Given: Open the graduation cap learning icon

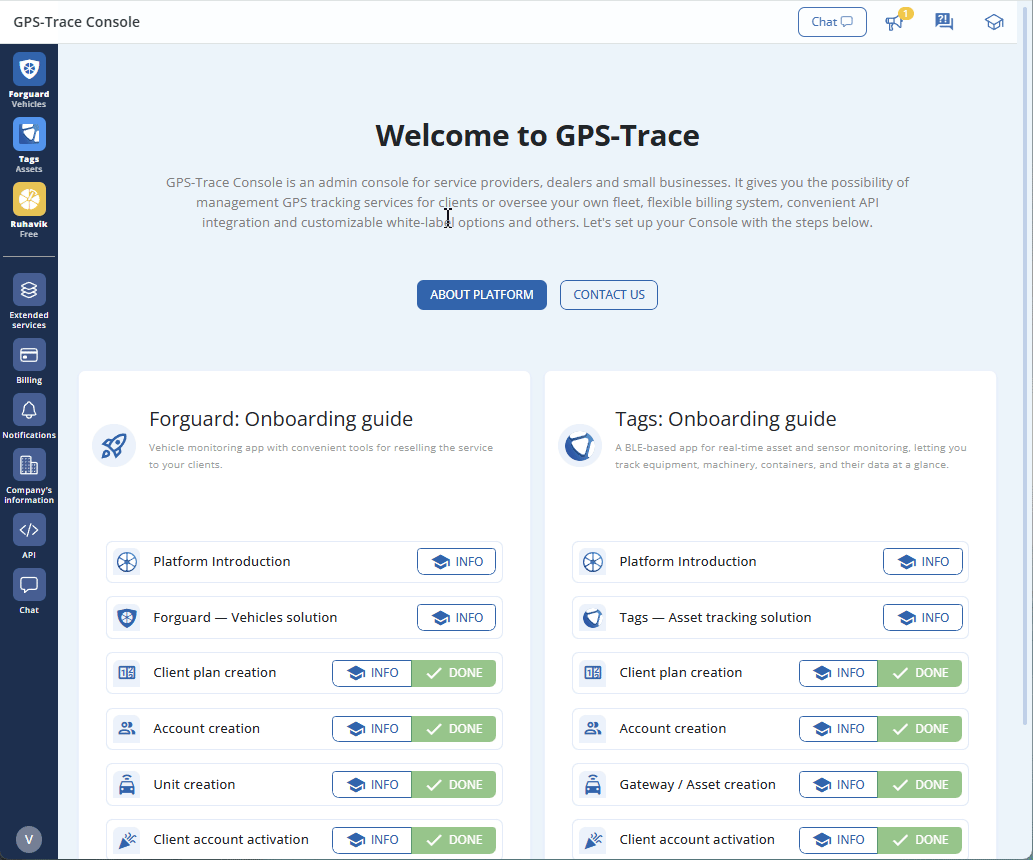Looking at the screenshot, I should (x=994, y=22).
